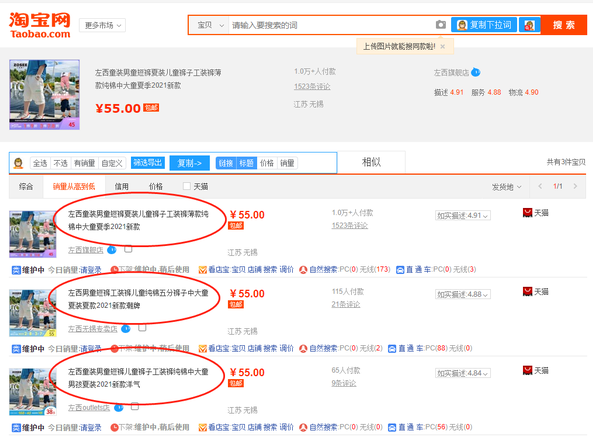
Task: Check the 天猫 filter checkbox
Action: click(x=186, y=186)
